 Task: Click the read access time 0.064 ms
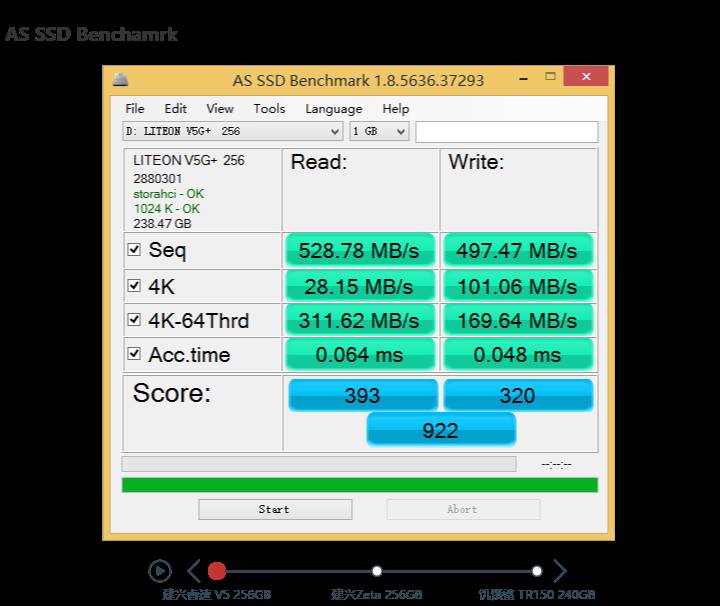pos(360,354)
